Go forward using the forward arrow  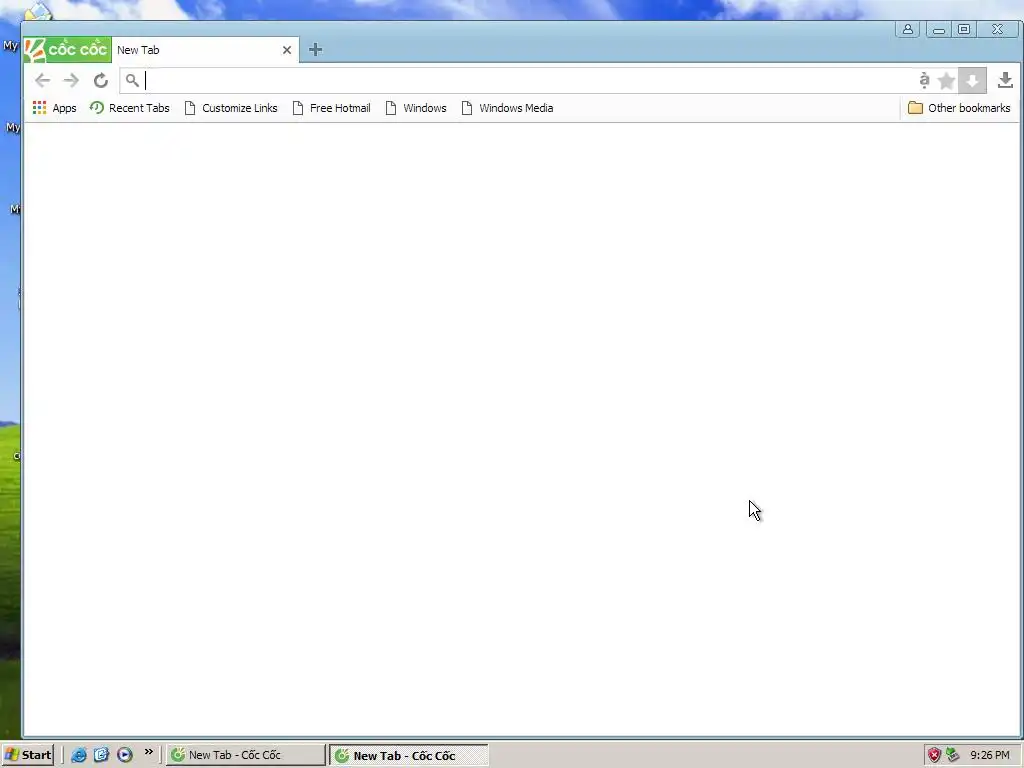71,80
